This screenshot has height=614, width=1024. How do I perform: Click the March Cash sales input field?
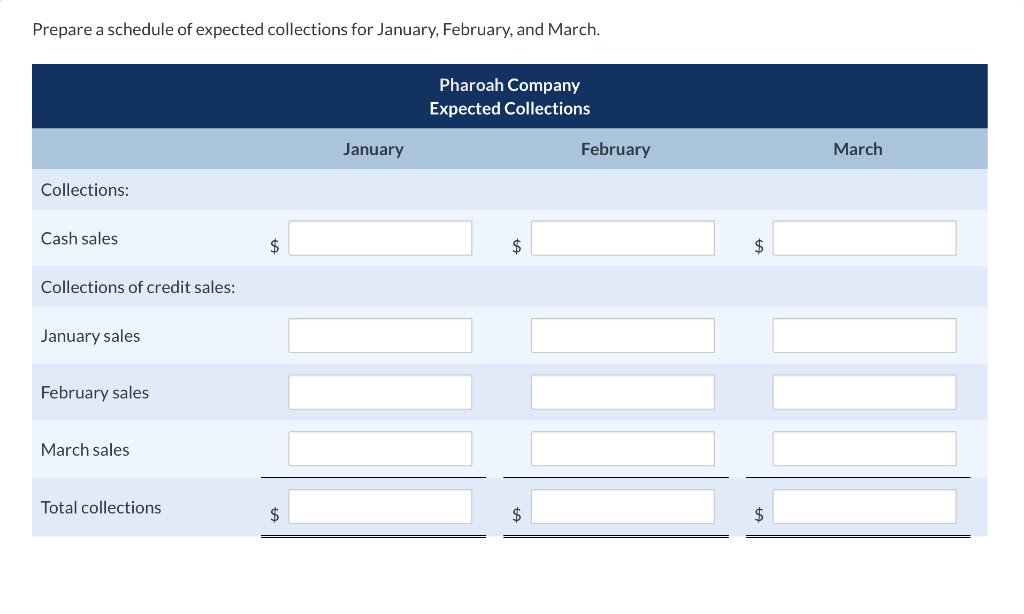864,238
